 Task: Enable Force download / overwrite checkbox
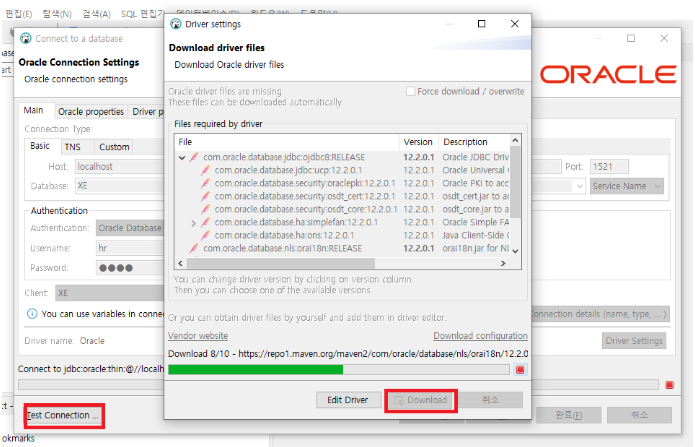point(410,91)
